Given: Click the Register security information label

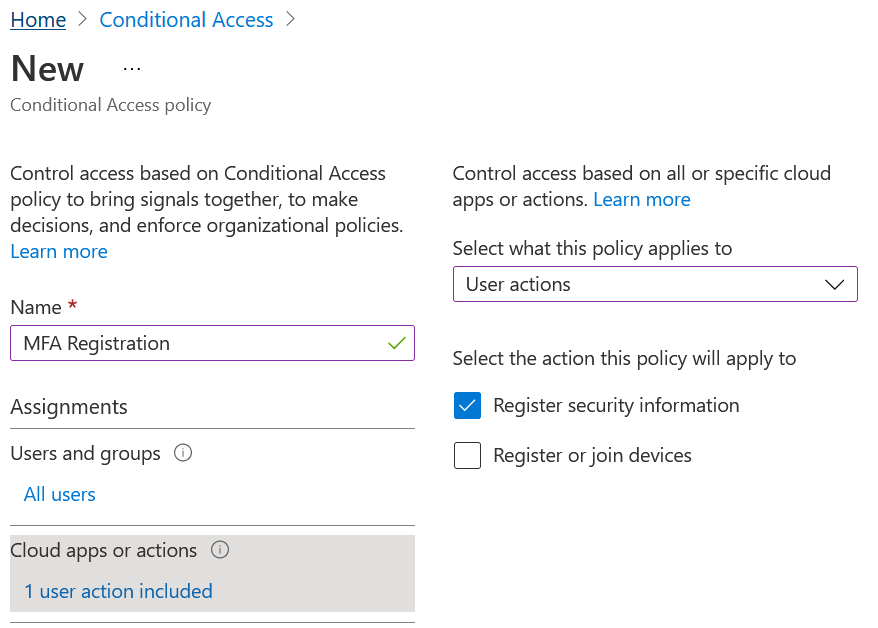Looking at the screenshot, I should tap(616, 405).
